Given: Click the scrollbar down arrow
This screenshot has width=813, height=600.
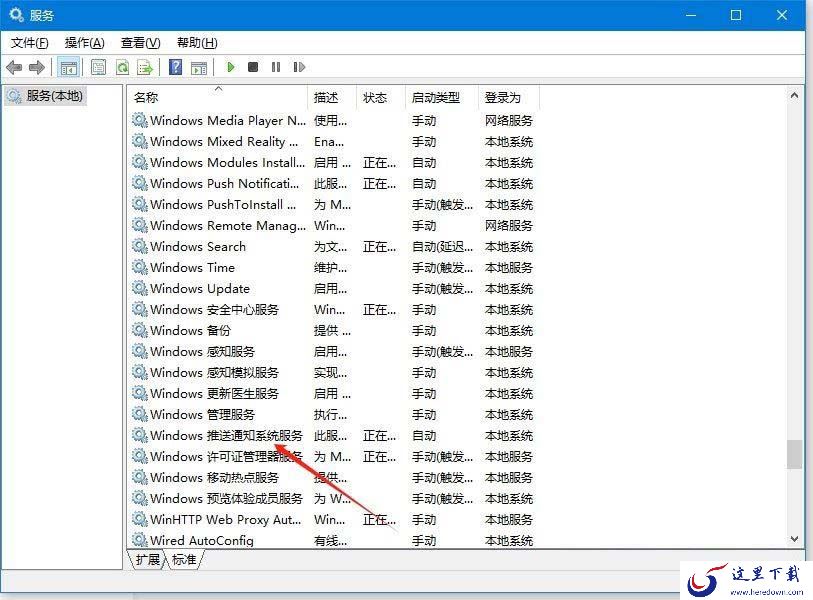Looking at the screenshot, I should pyautogui.click(x=794, y=539).
